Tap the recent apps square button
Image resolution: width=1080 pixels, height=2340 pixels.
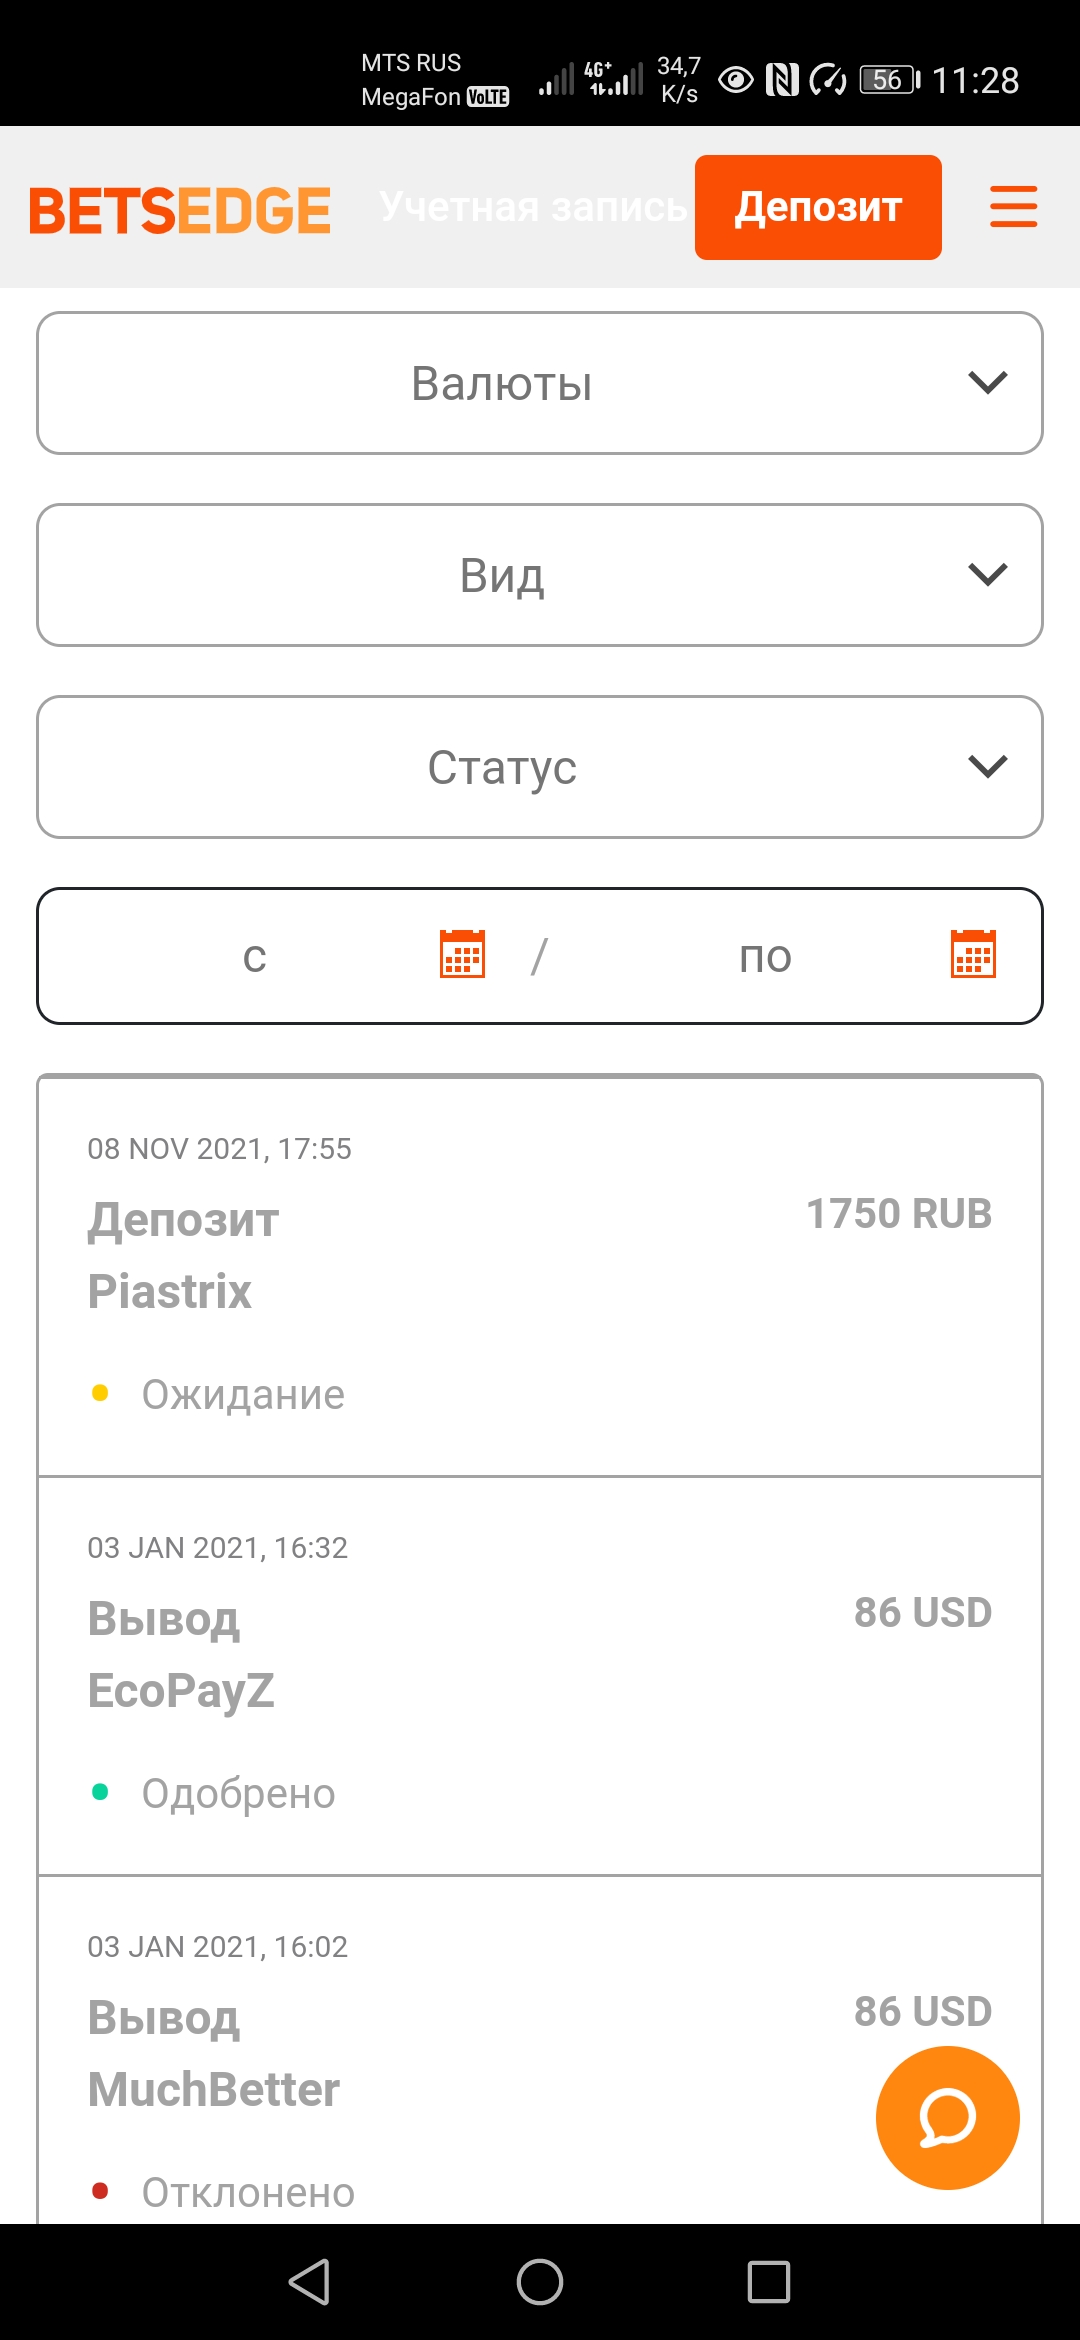point(769,2282)
